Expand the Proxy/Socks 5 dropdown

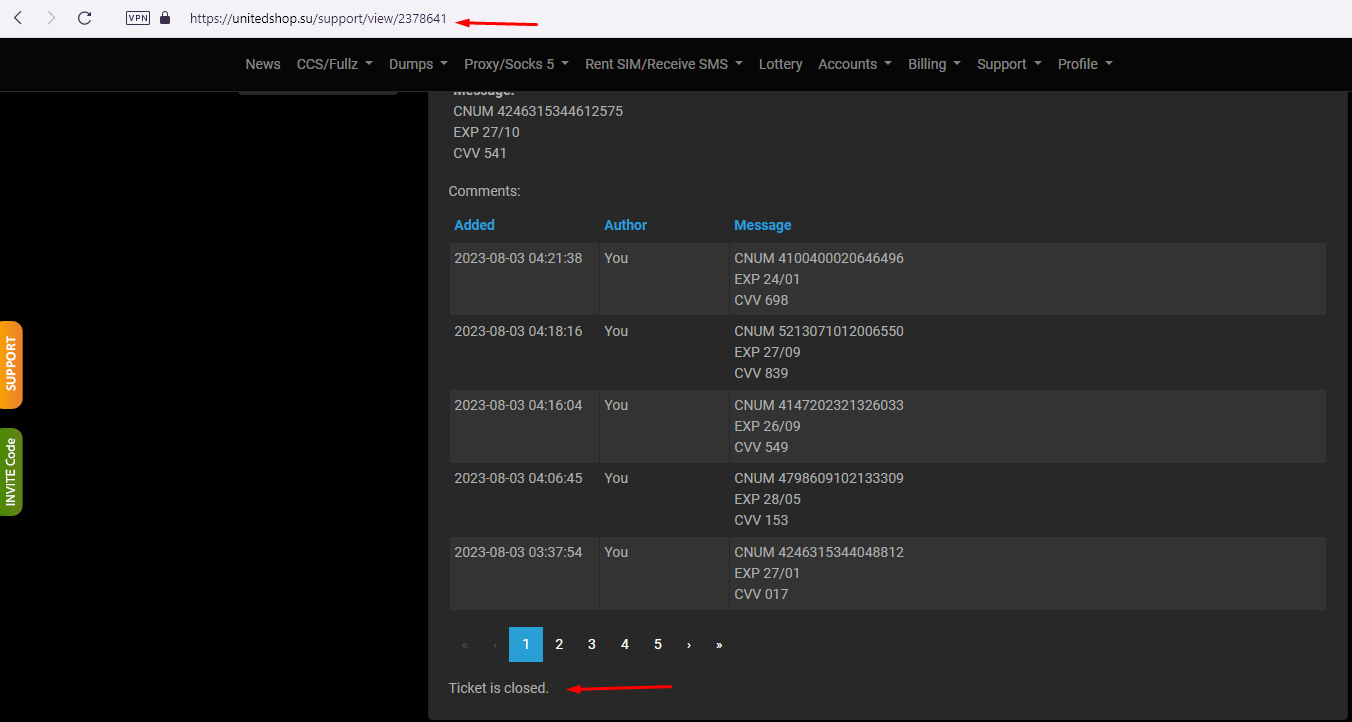[516, 64]
